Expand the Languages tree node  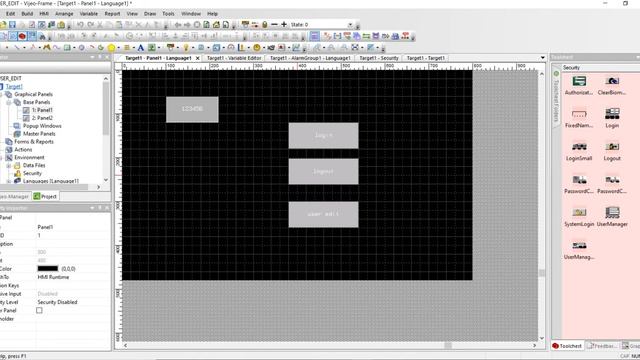[x=9, y=181]
